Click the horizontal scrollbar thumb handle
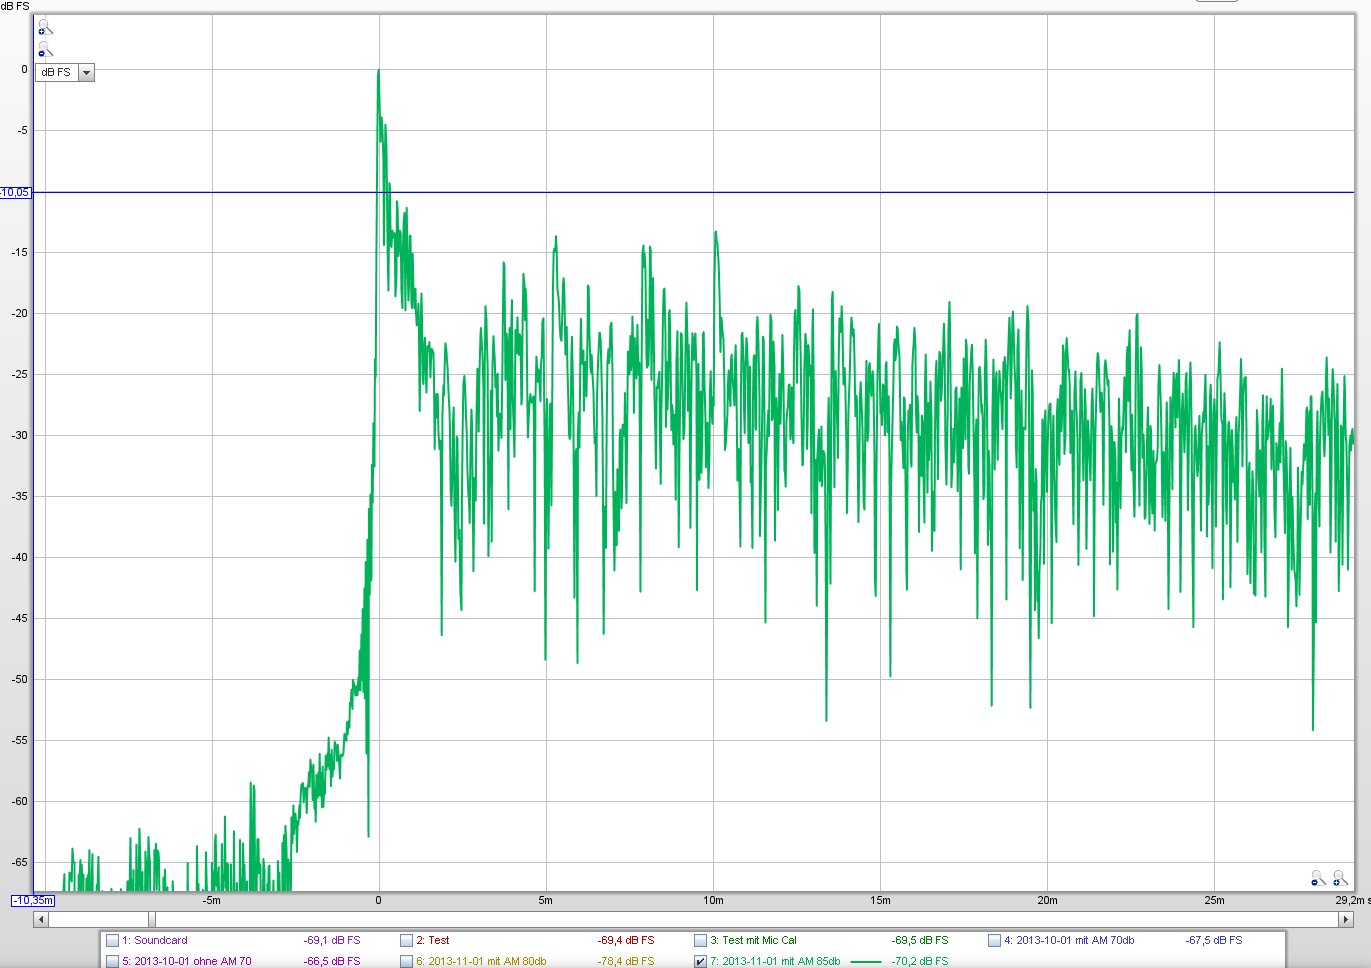1371x968 pixels. 152,919
